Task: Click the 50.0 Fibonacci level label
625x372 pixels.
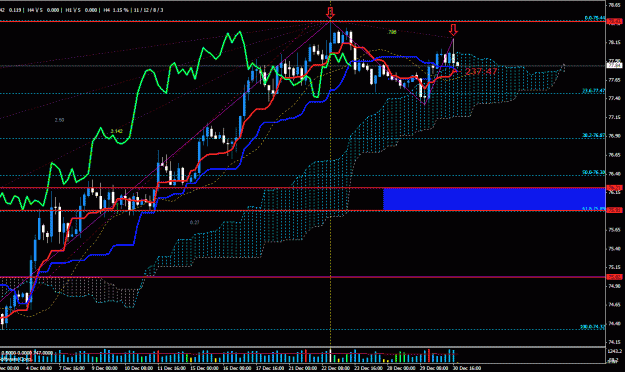Action: pyautogui.click(x=594, y=173)
